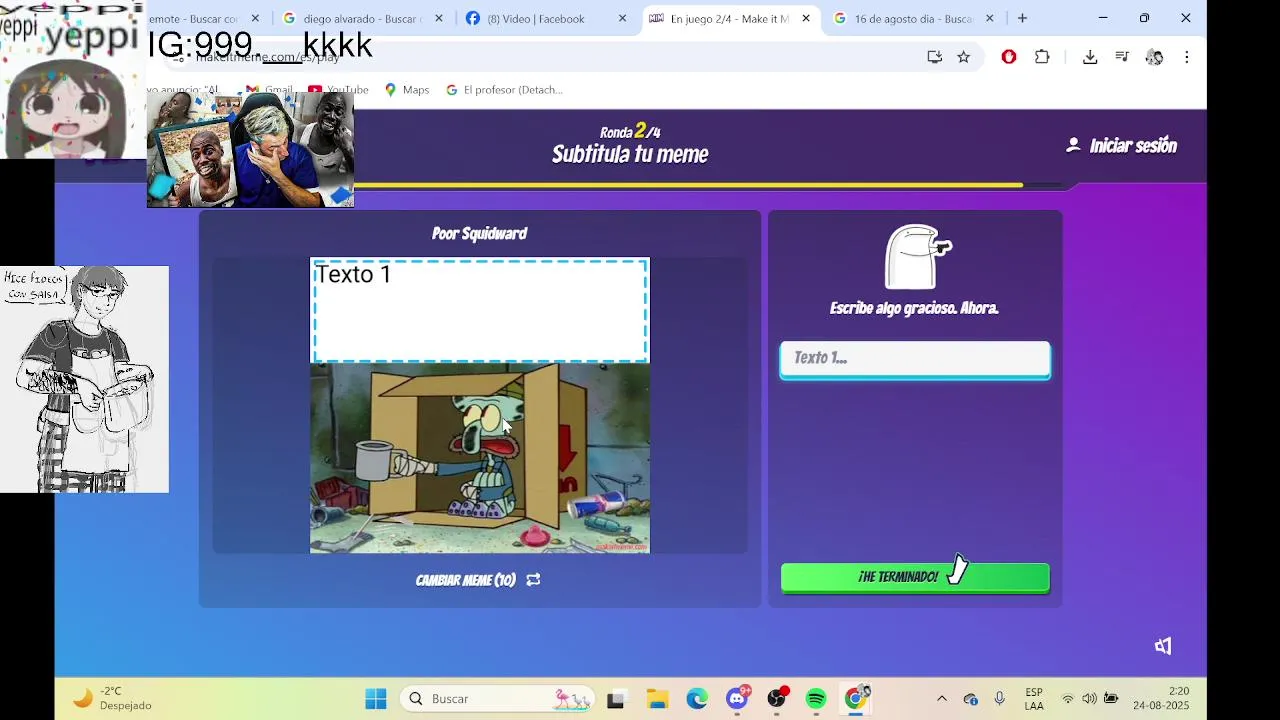Close the '16 de agosto dia' tab

pyautogui.click(x=990, y=18)
